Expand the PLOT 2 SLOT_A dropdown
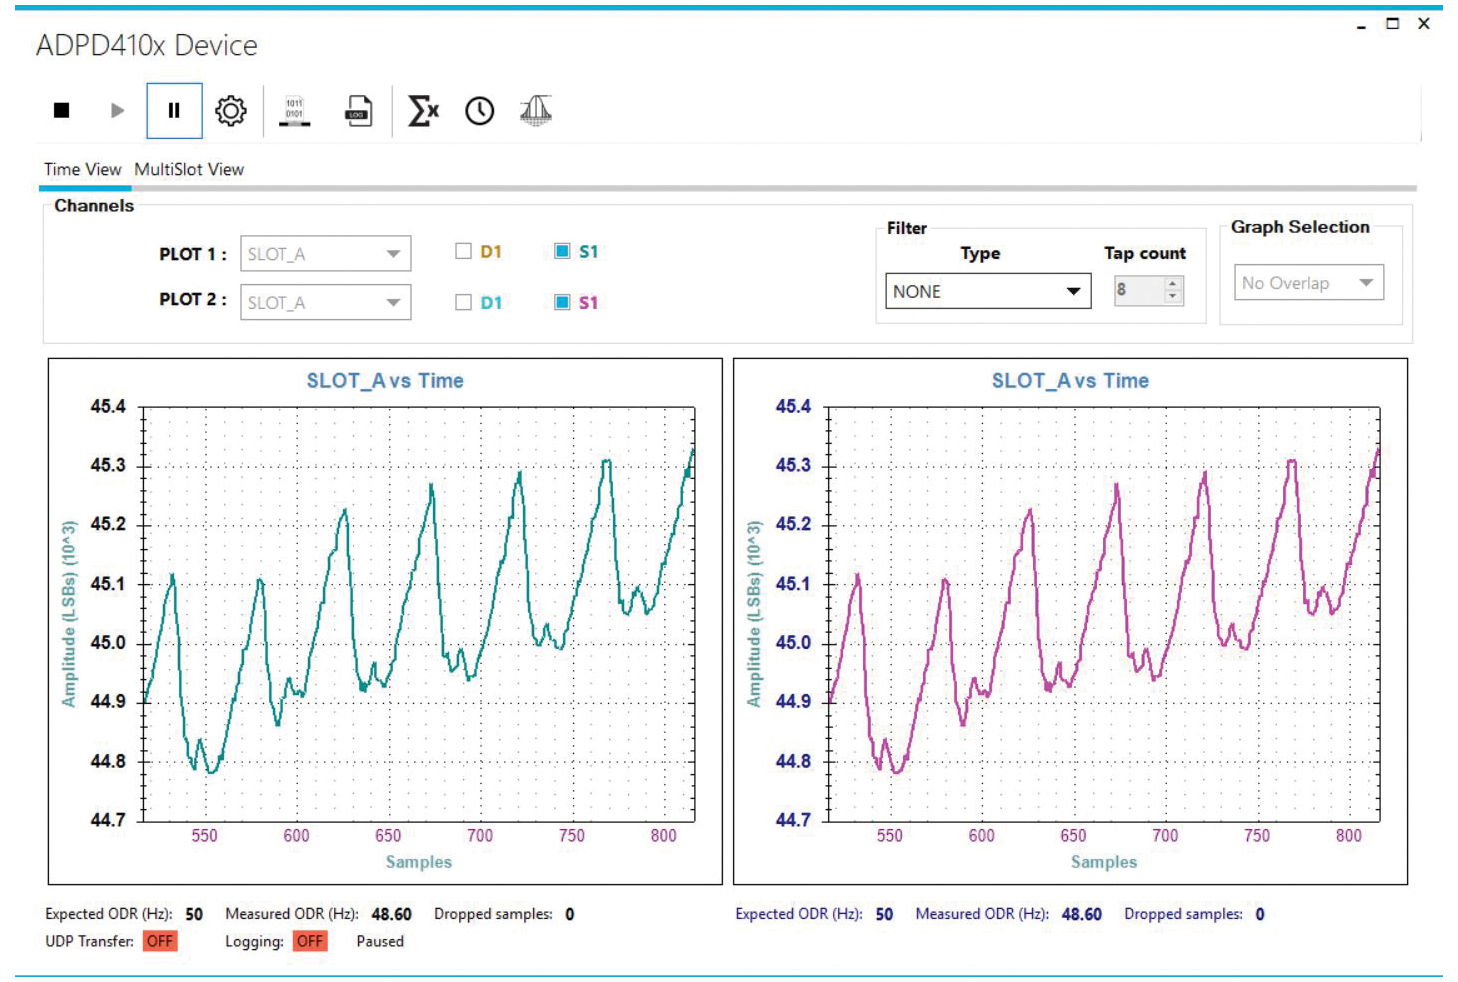This screenshot has height=982, width=1458. [x=325, y=303]
